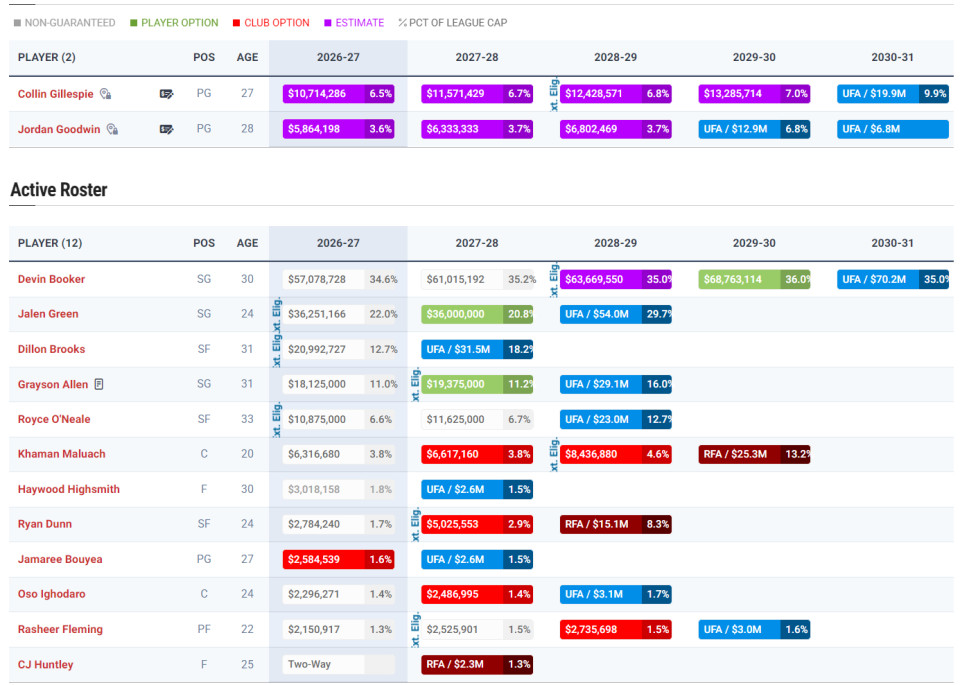Click the Estimate legend label
Screen dimensions: 960x685
tap(360, 23)
